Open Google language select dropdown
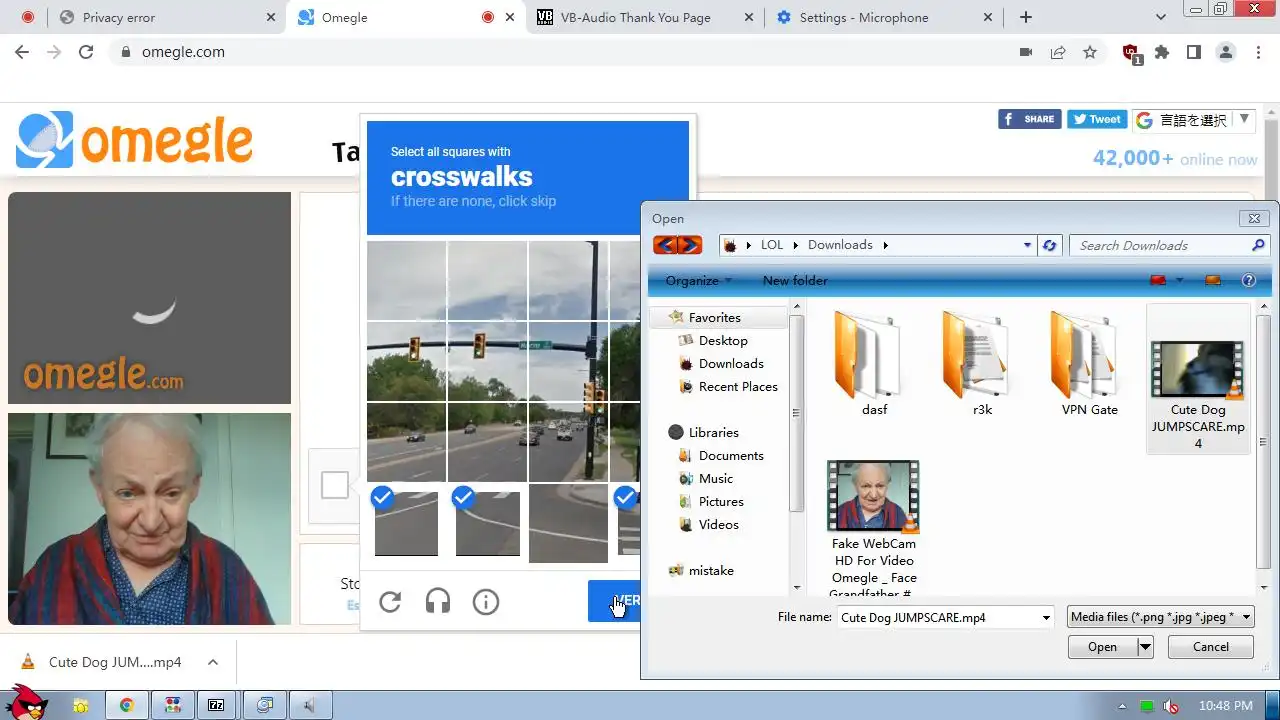This screenshot has height=720, width=1280. [x=1193, y=120]
